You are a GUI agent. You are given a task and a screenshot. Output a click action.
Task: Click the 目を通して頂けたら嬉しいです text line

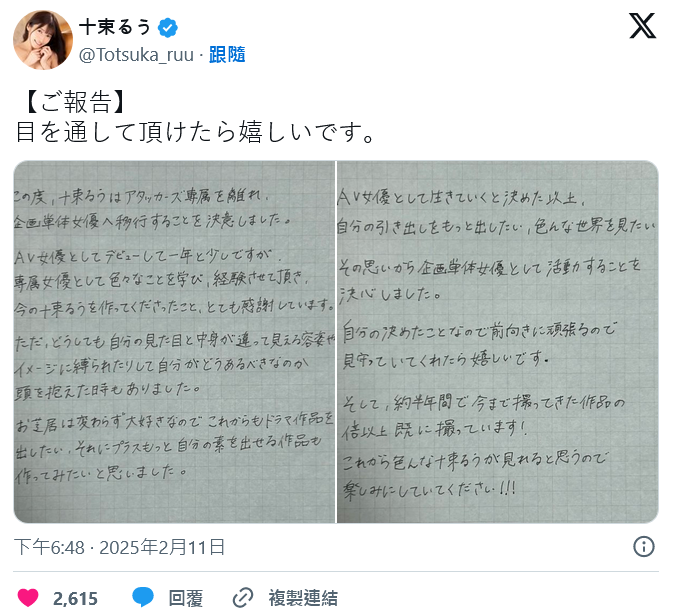point(195,132)
